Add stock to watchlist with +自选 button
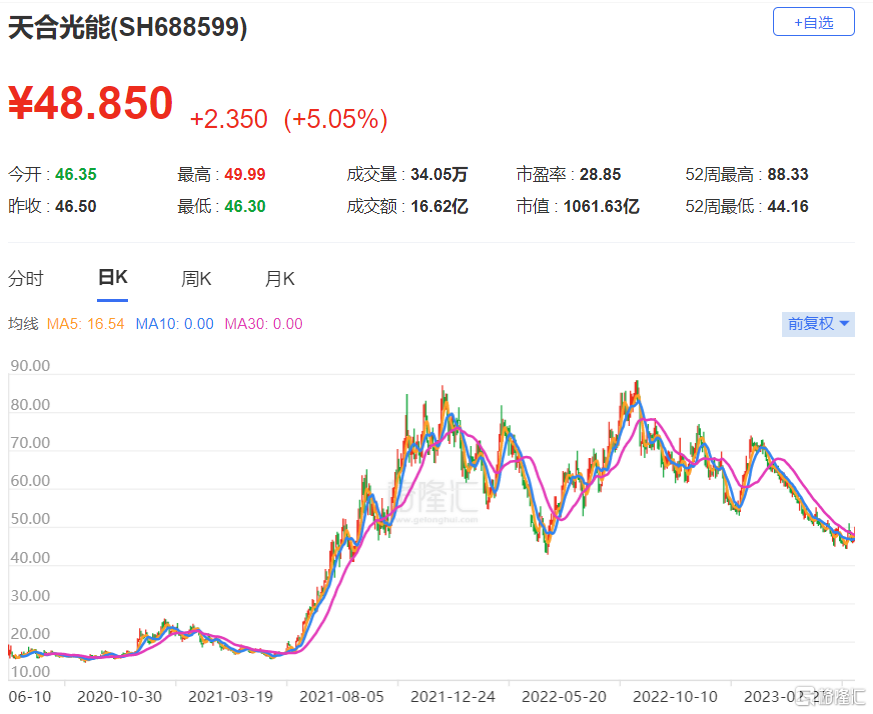Viewport: 873px width, 714px height. pyautogui.click(x=813, y=22)
